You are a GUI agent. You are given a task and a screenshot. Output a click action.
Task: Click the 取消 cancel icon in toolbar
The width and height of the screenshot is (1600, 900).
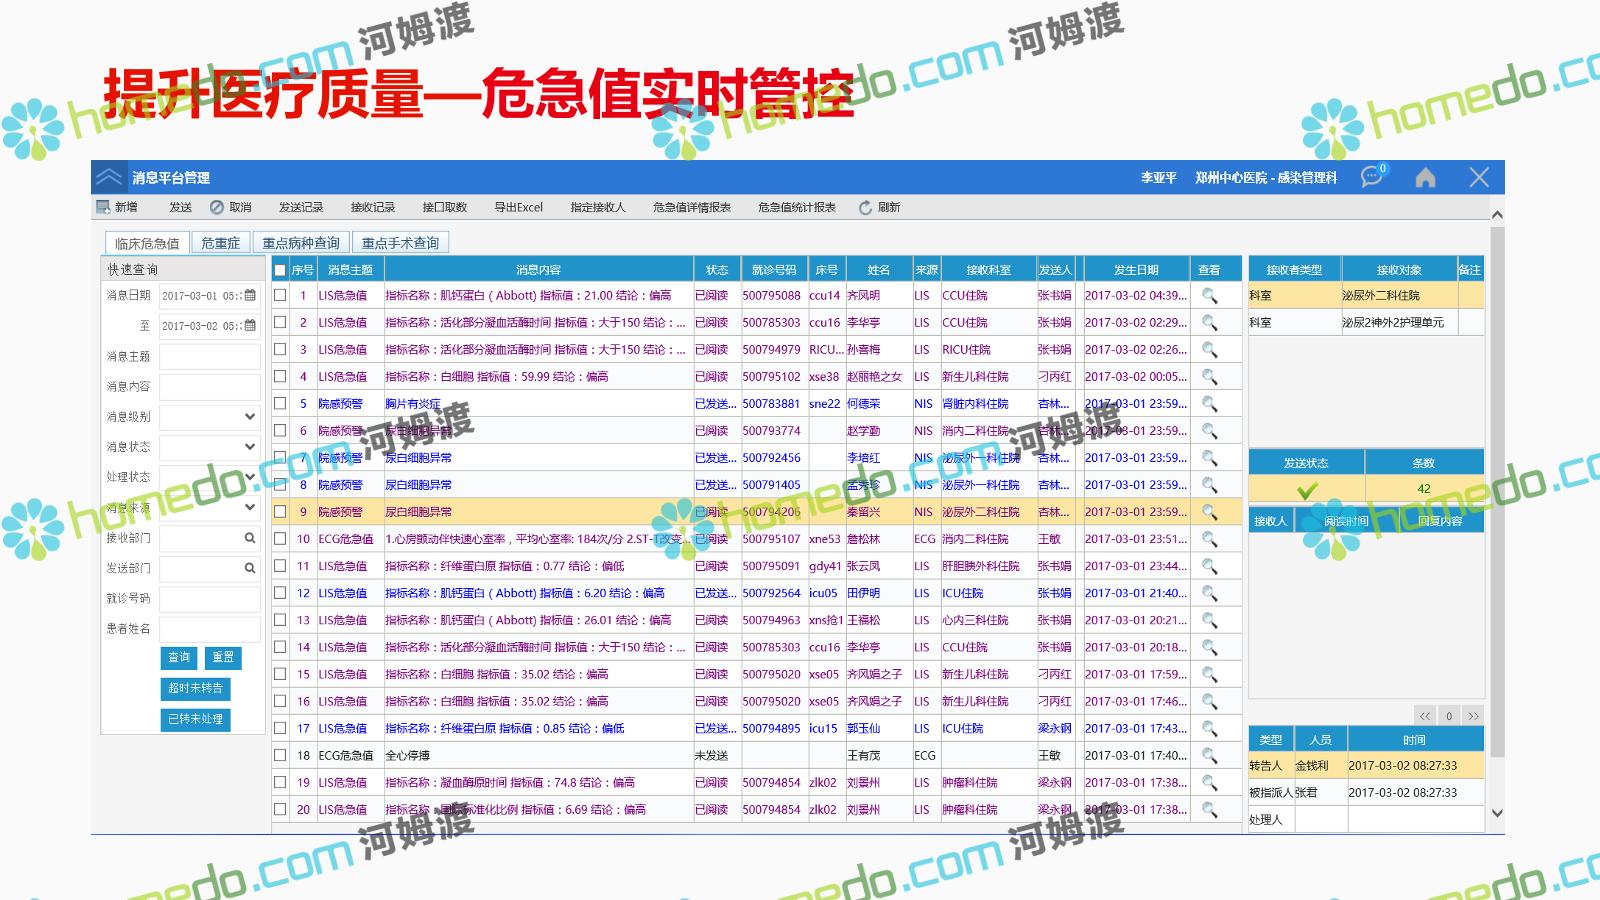[217, 207]
